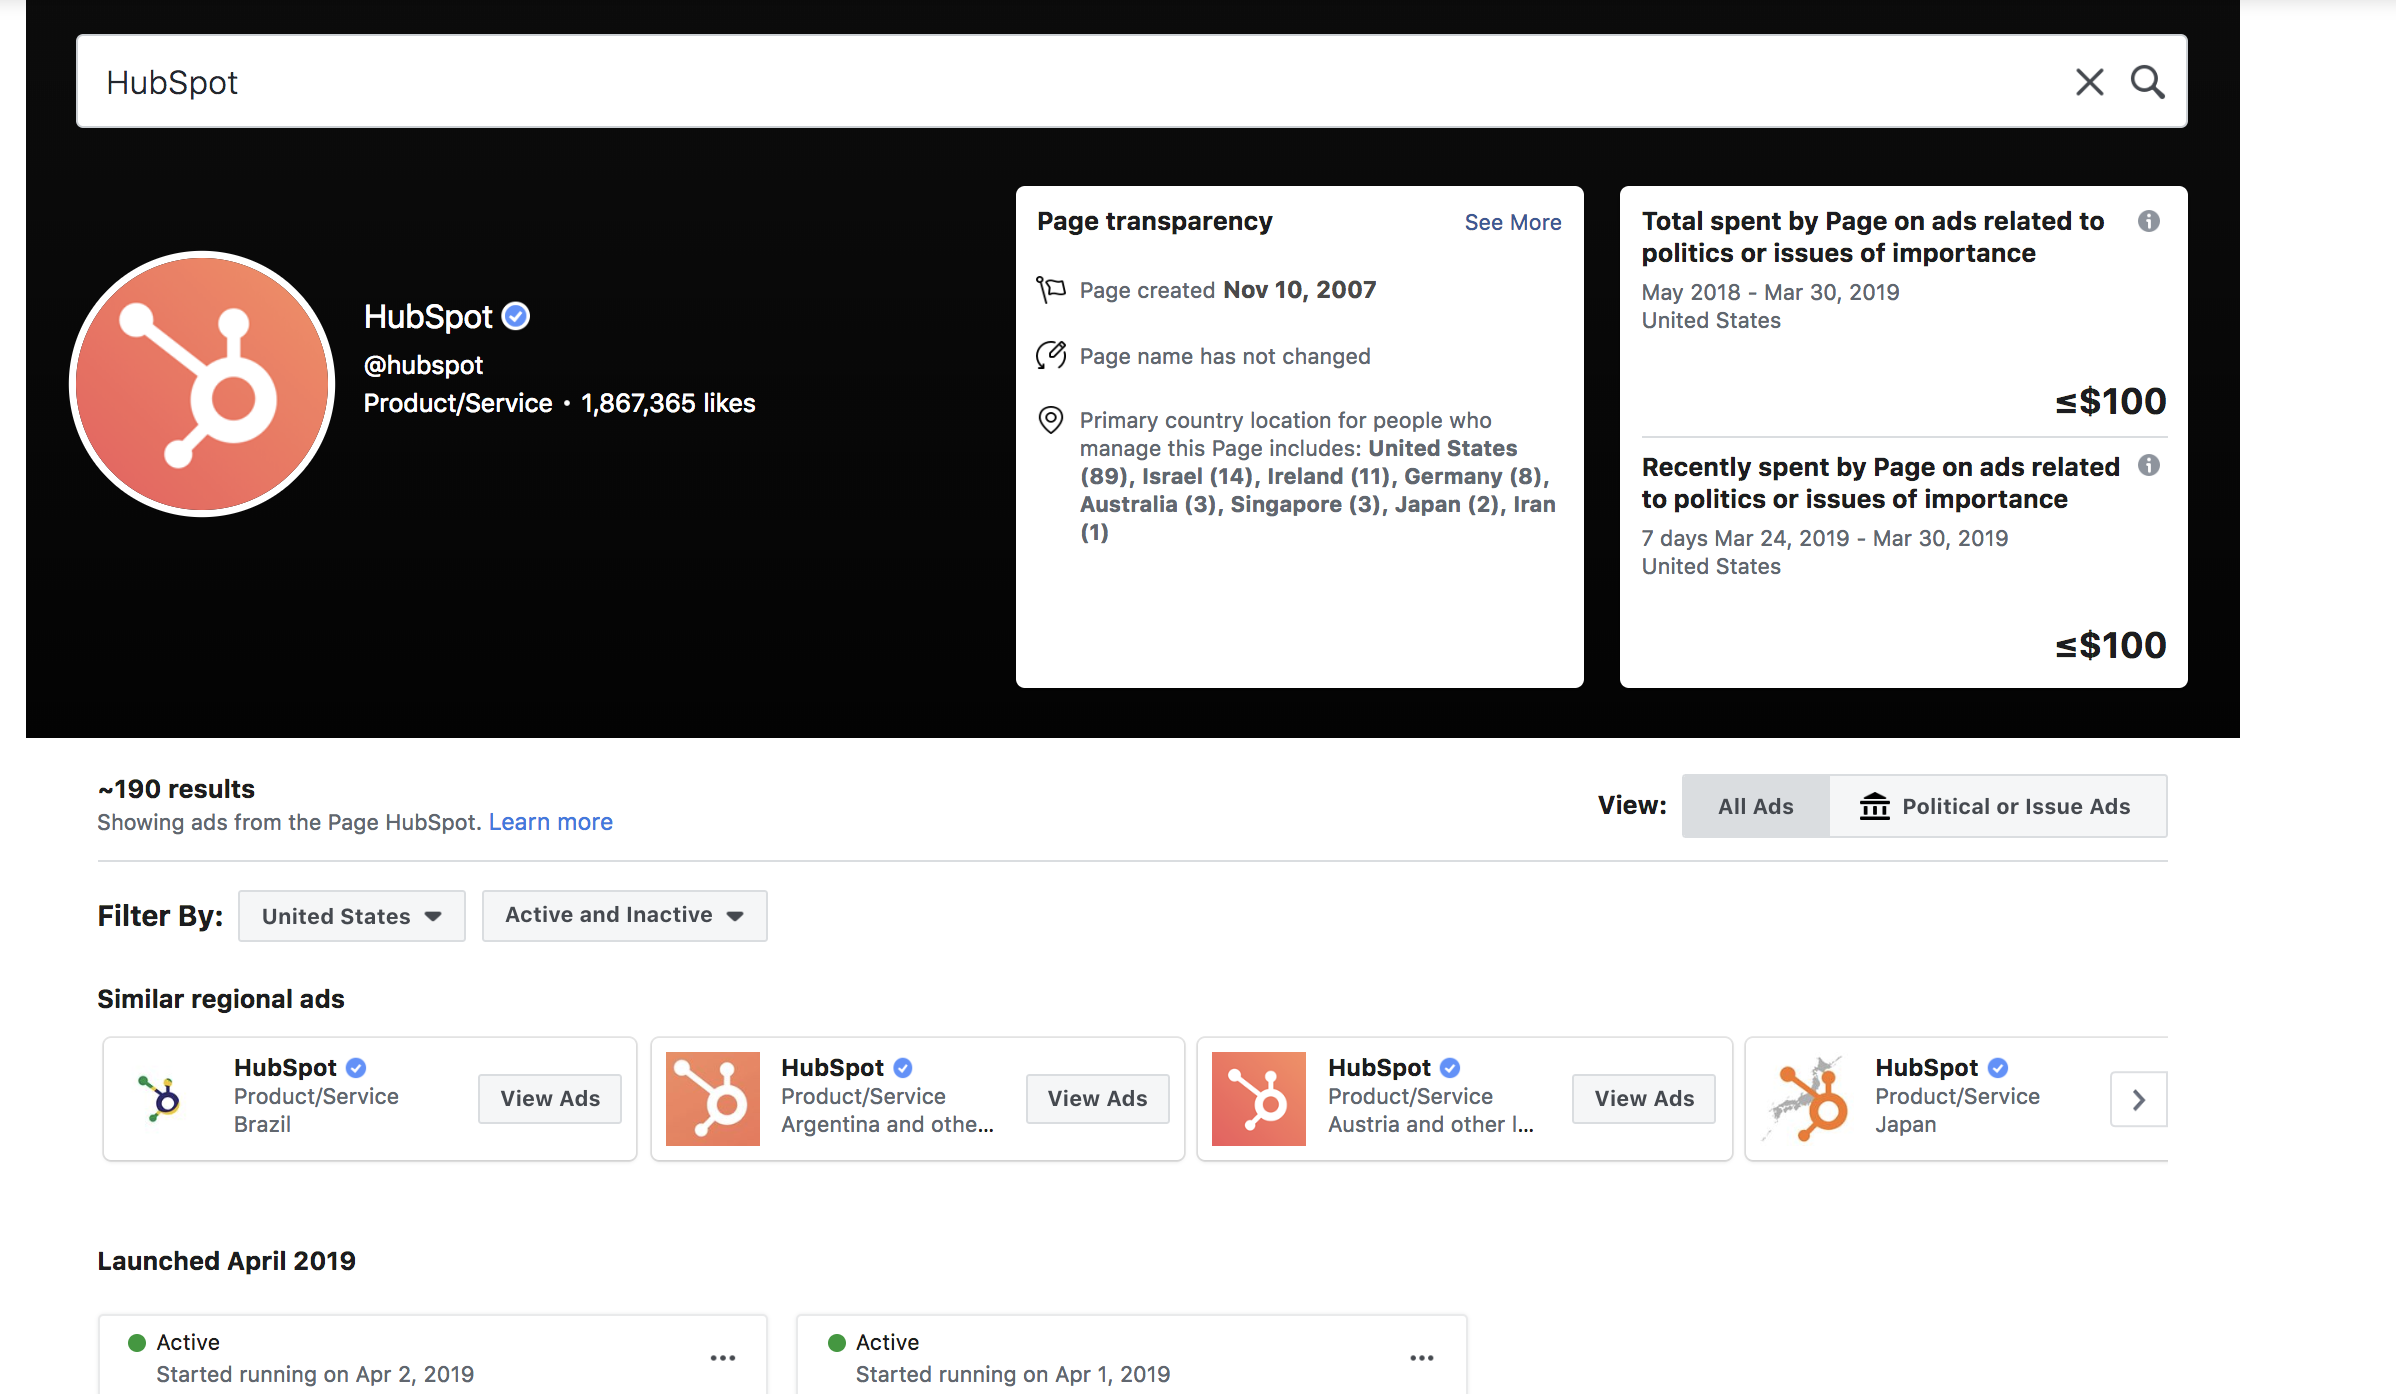Screen dimensions: 2396x1394
Task: Click verified badge on HubSpot Argentina card
Action: pos(902,1068)
